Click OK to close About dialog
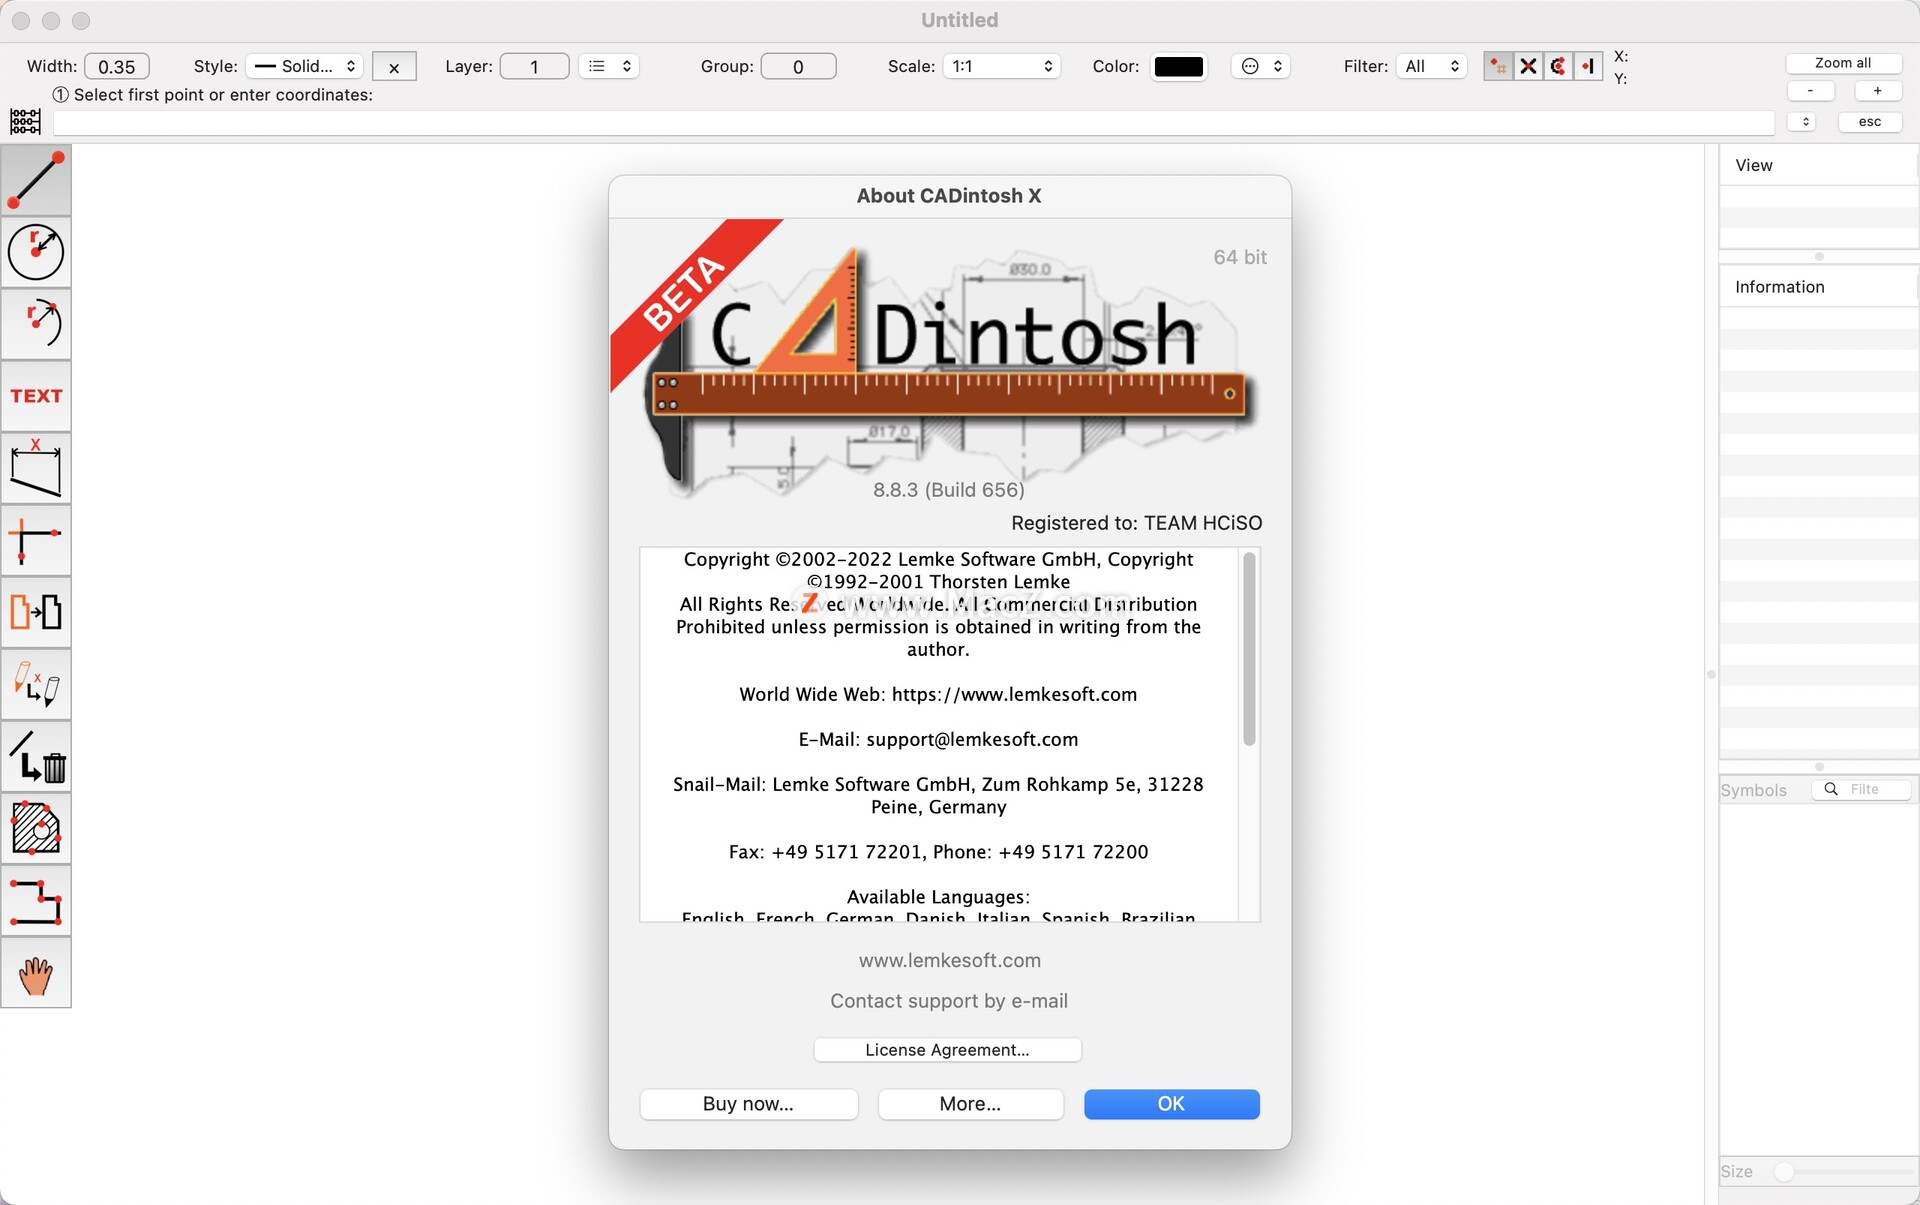 pos(1170,1102)
